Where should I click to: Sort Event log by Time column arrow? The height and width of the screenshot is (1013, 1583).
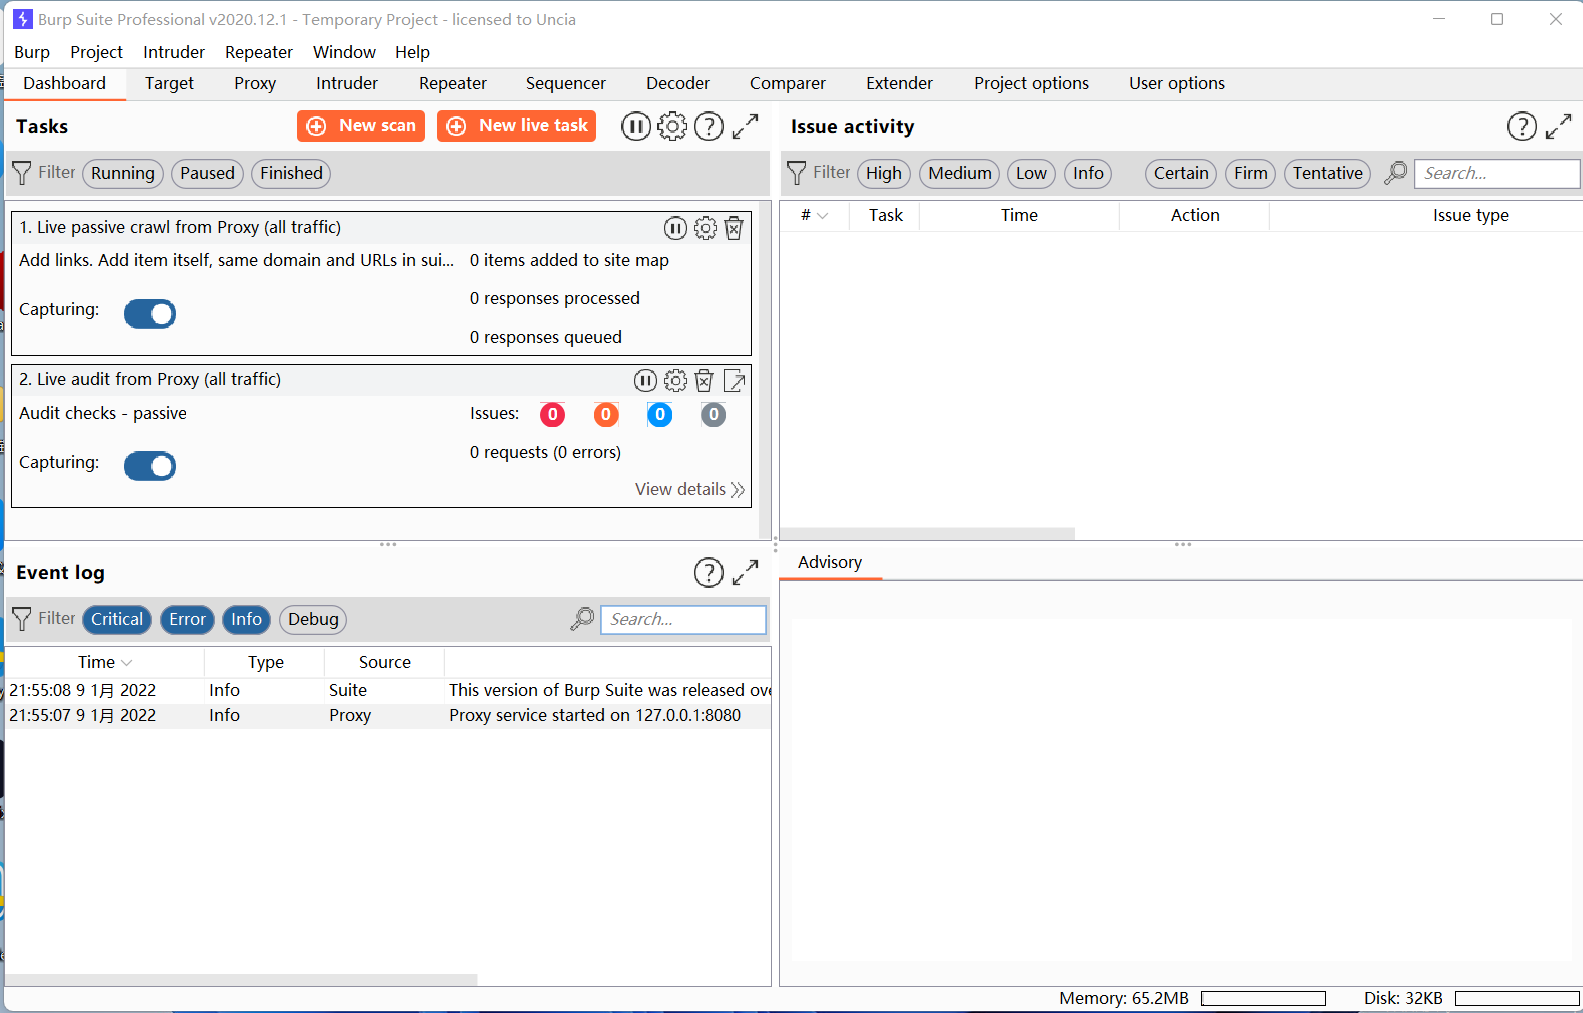pos(127,663)
